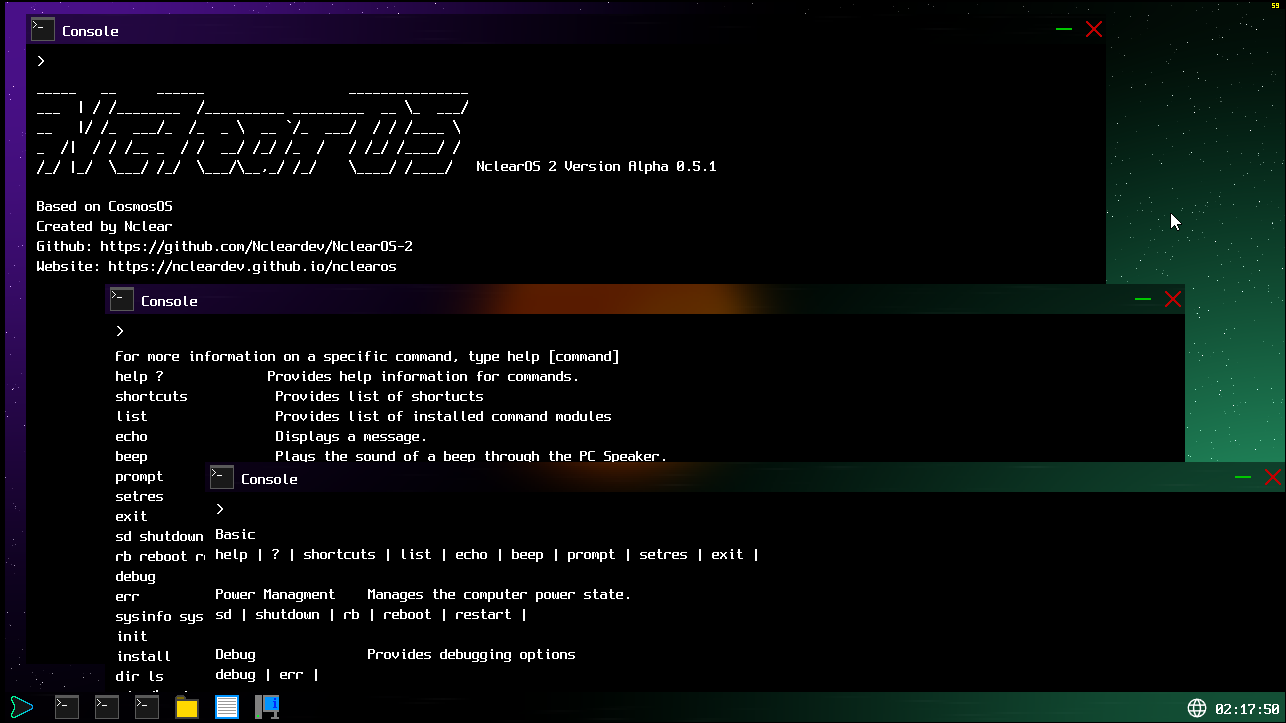Click the "prompt" command in middle console listing
Image resolution: width=1286 pixels, height=723 pixels.
click(139, 476)
